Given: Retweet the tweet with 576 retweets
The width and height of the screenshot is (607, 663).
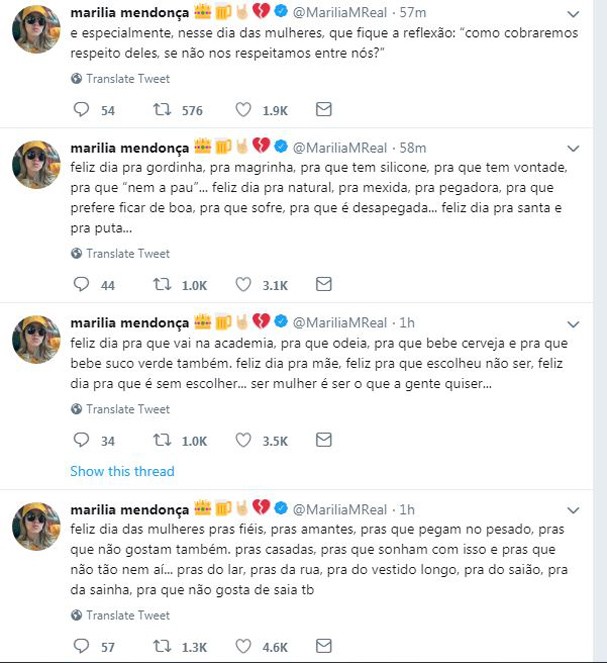Looking at the screenshot, I should [162, 110].
